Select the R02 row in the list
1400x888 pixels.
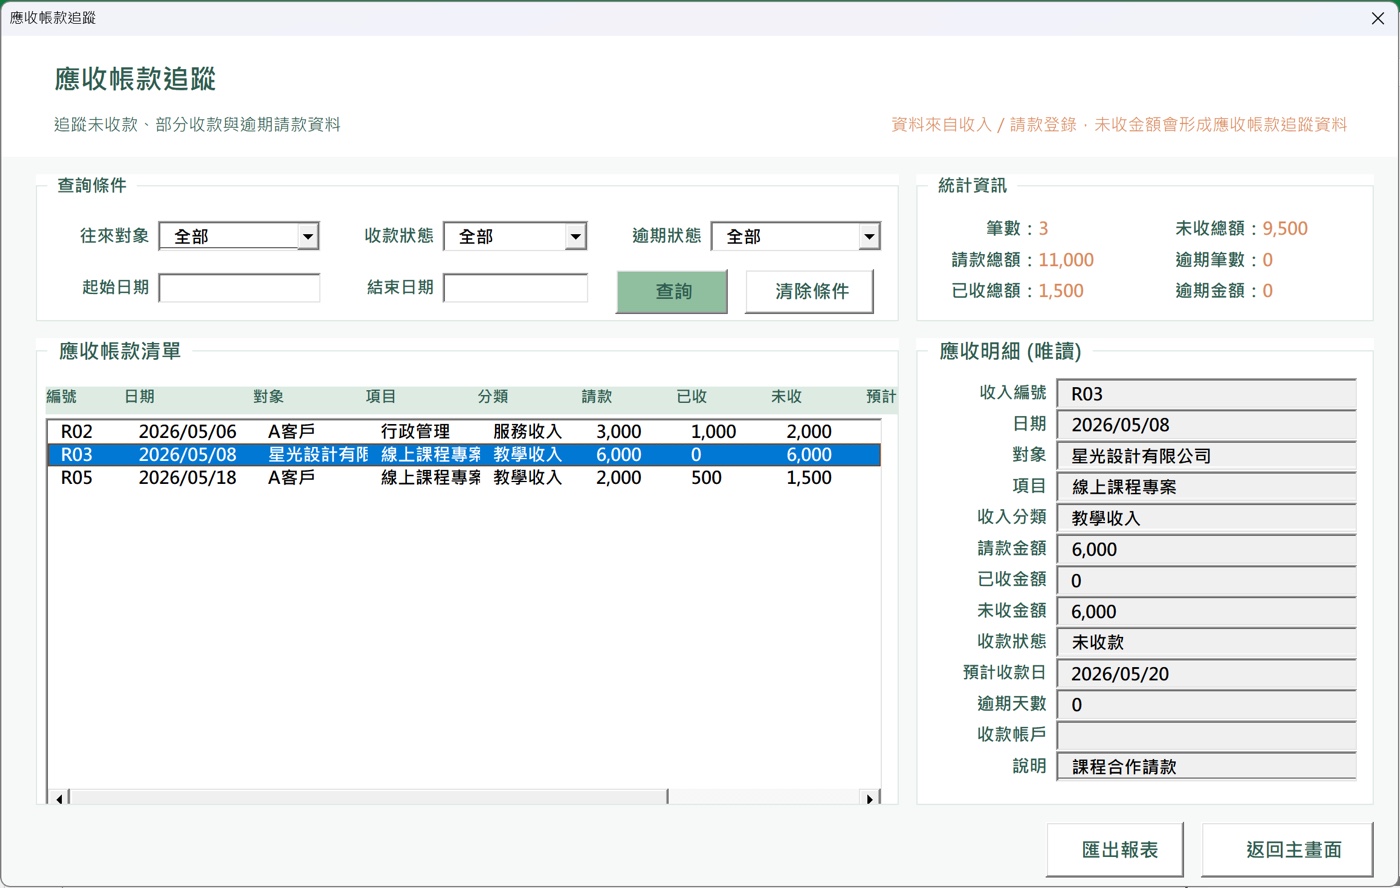(x=464, y=432)
